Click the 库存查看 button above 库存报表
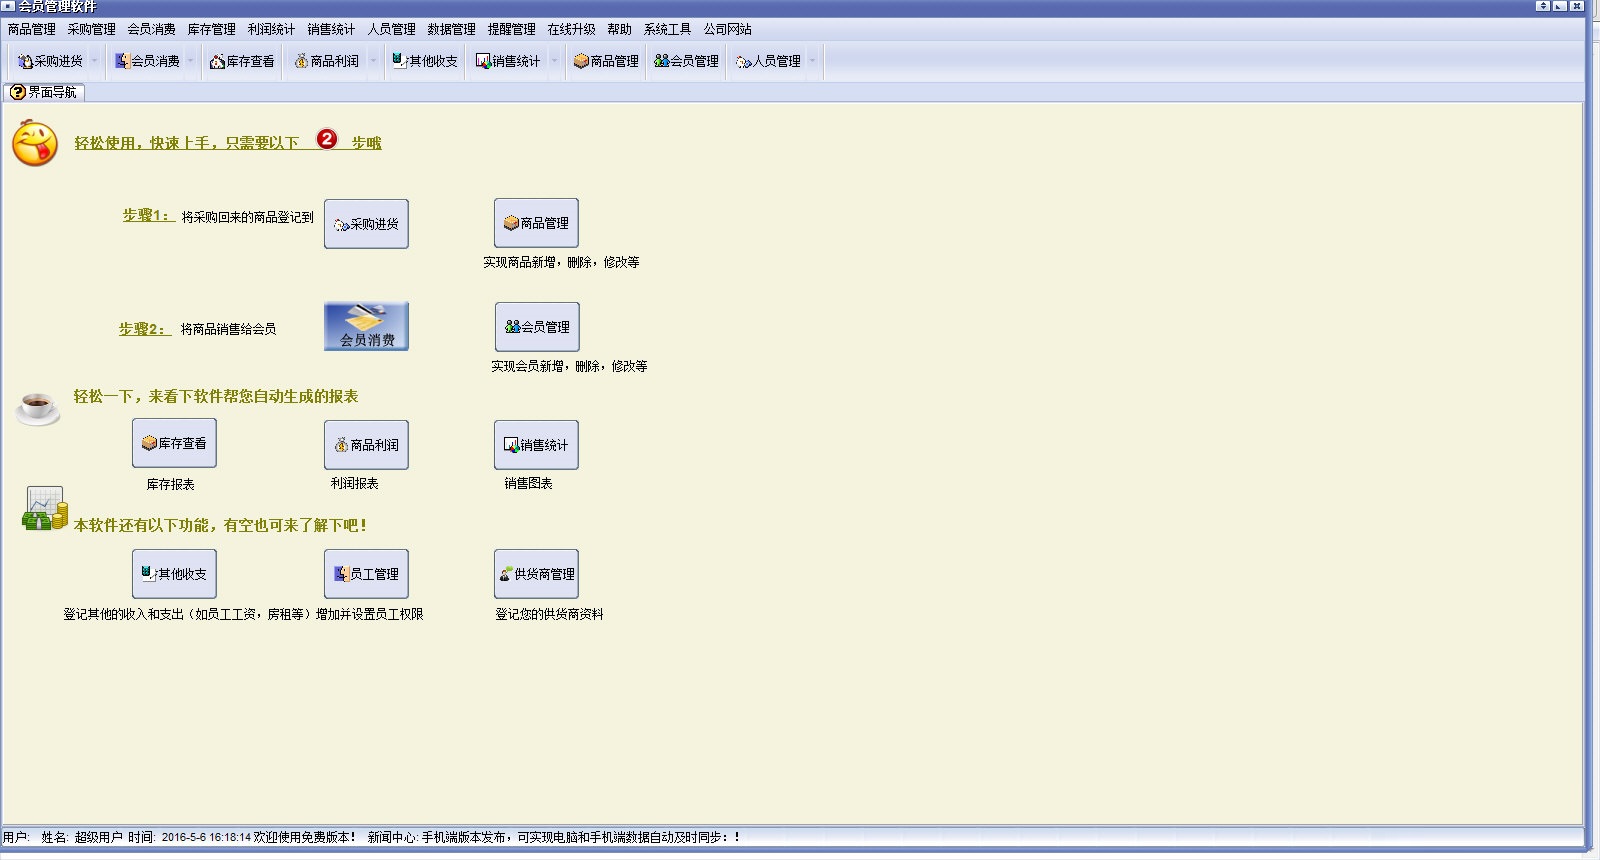Viewport: 1600px width, 860px height. pos(174,443)
